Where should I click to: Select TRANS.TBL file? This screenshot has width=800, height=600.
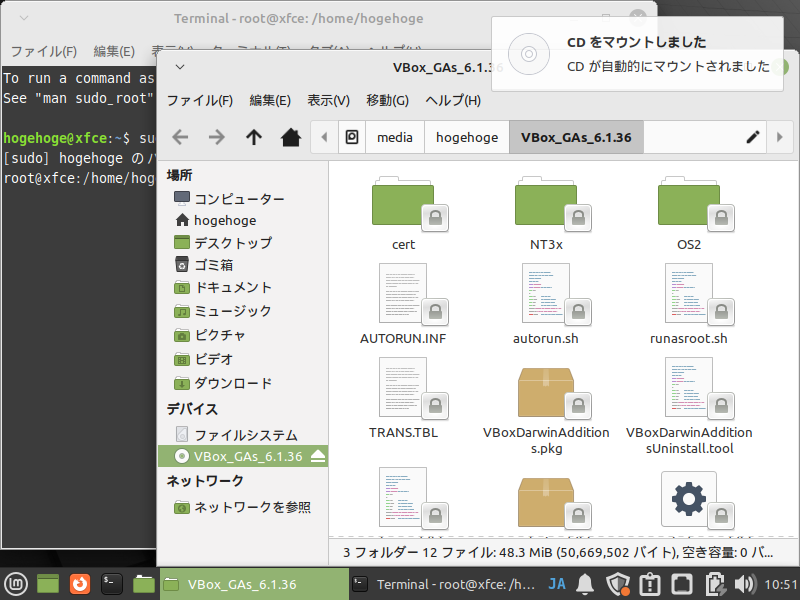(x=403, y=398)
